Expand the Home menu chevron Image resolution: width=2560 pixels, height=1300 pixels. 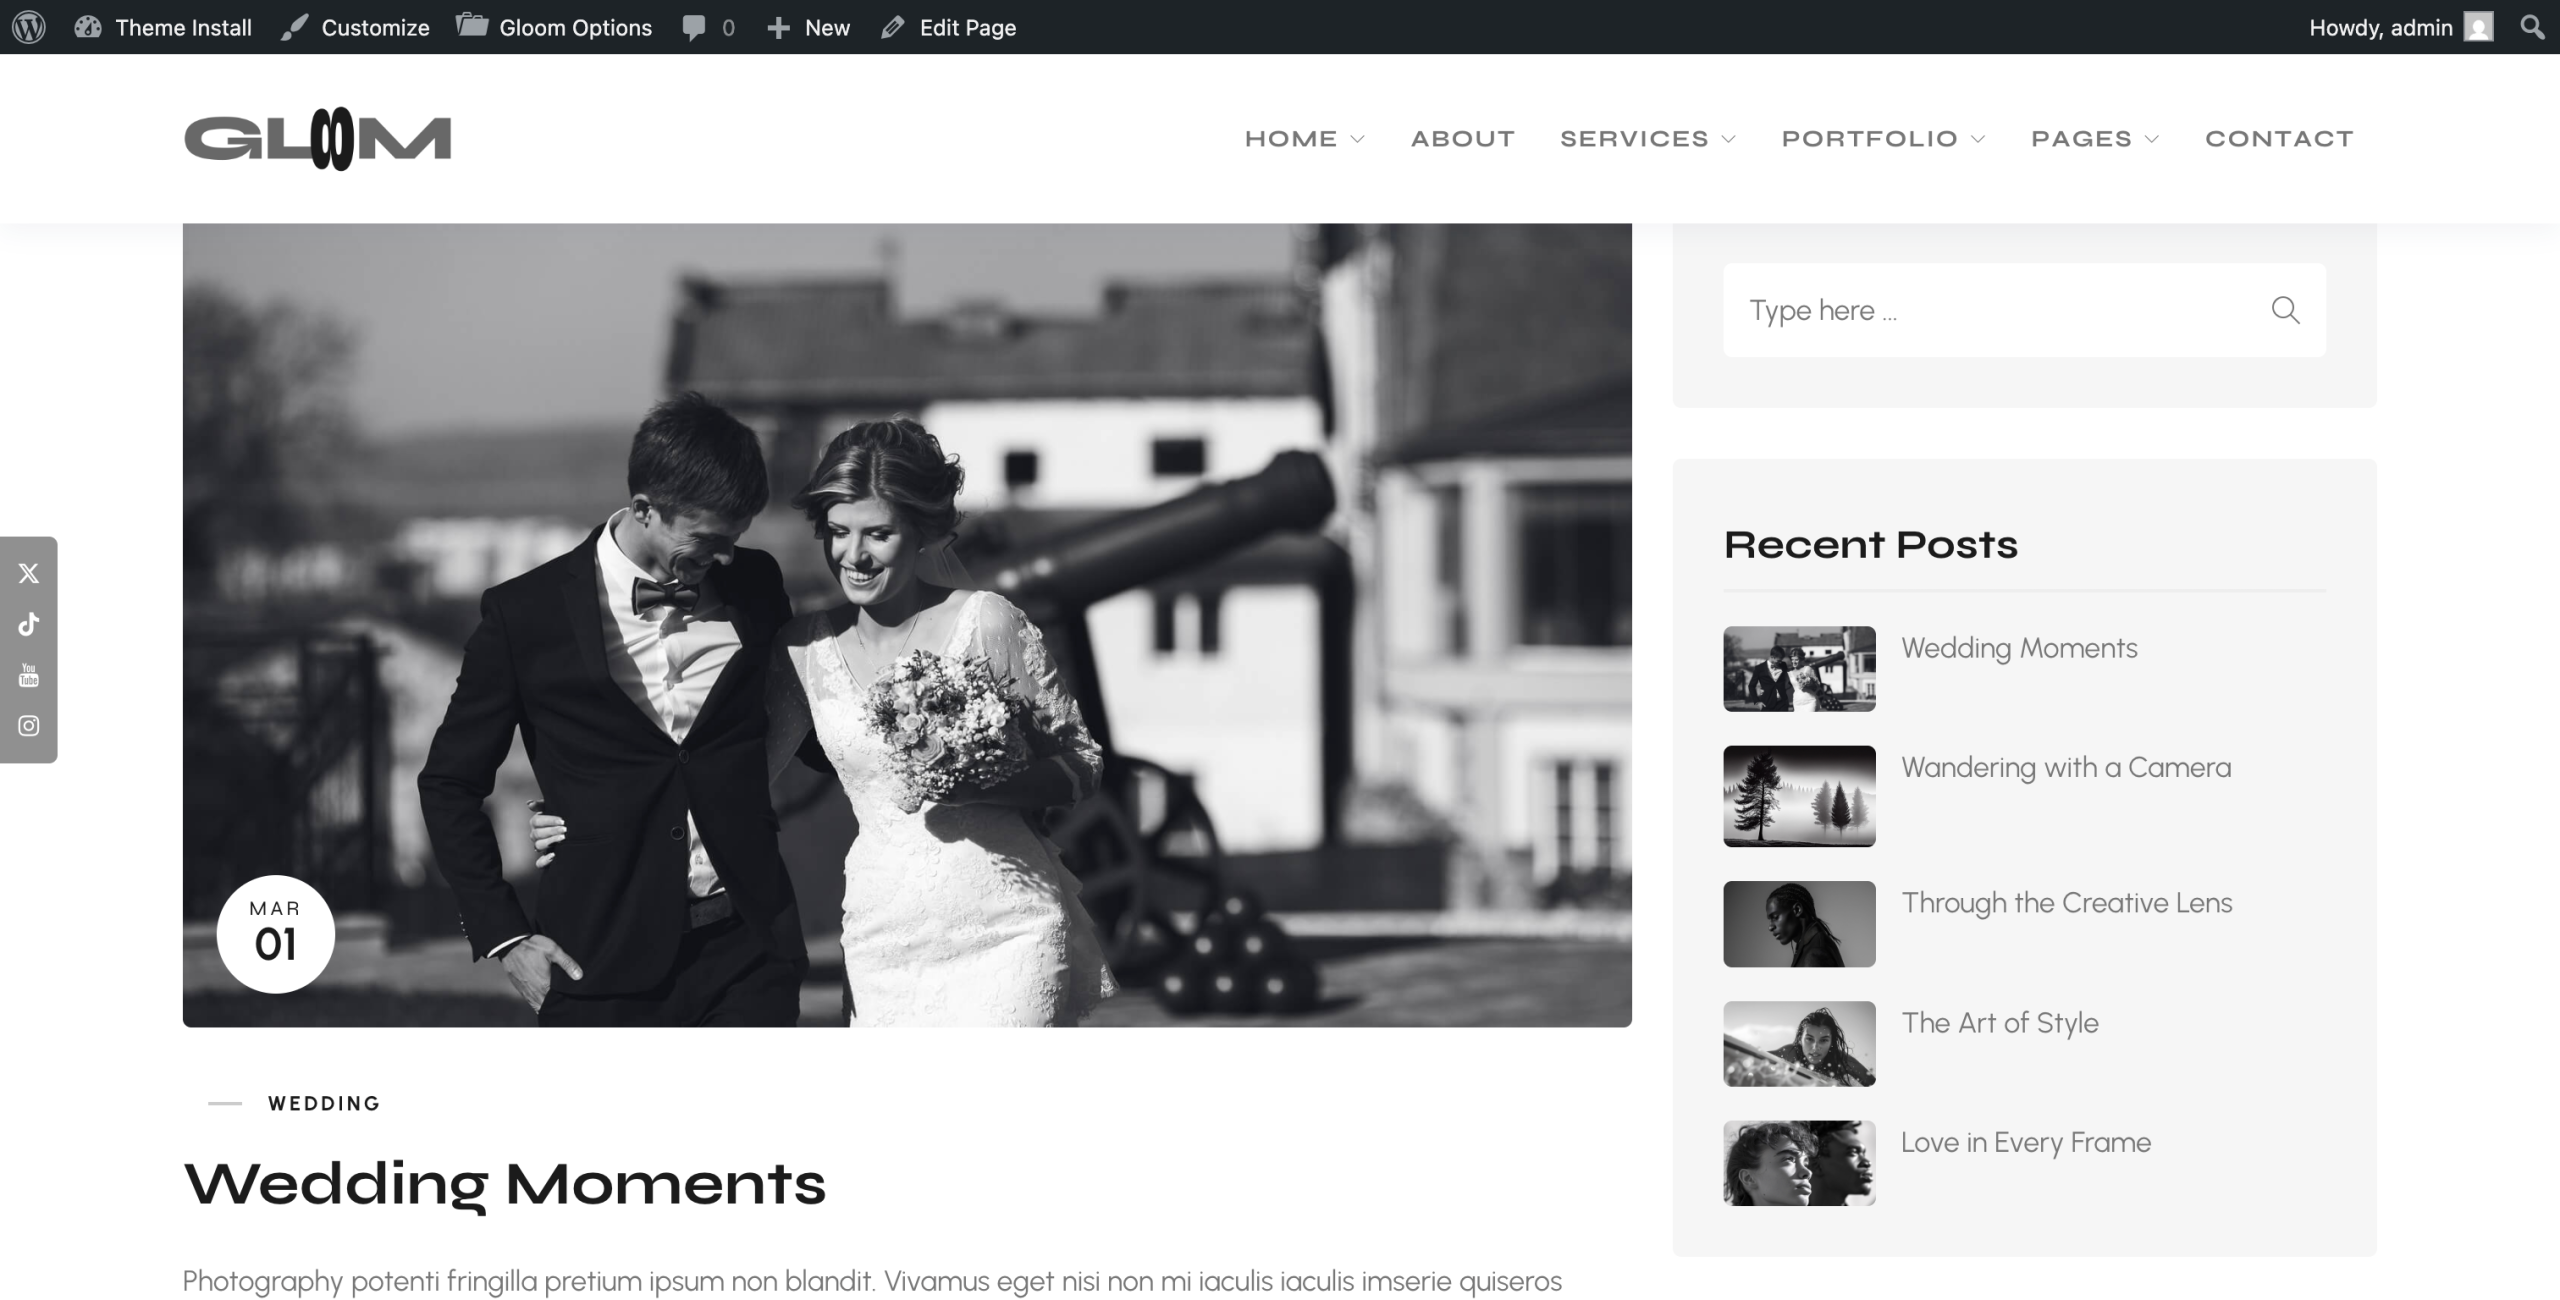pos(1357,139)
